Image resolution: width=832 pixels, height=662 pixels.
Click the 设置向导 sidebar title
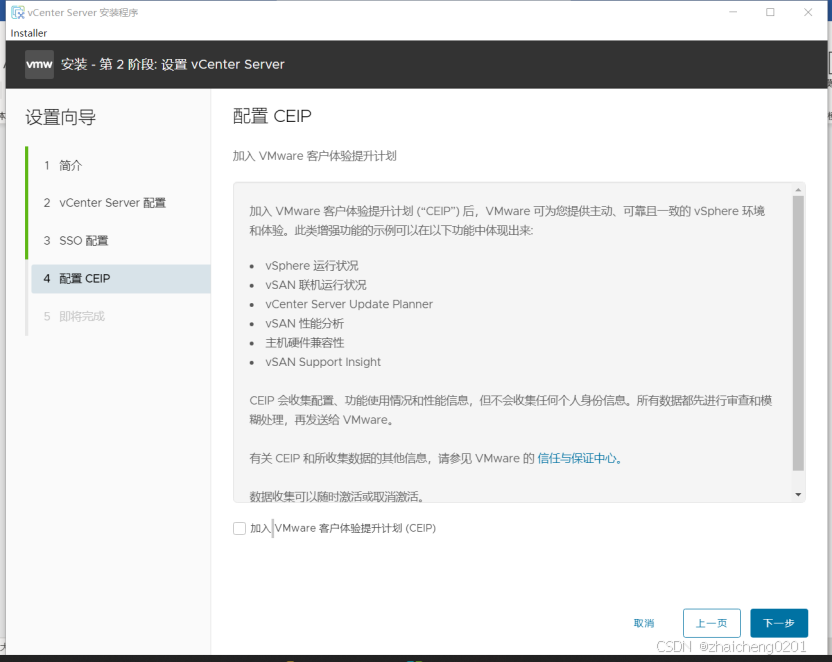(x=60, y=117)
